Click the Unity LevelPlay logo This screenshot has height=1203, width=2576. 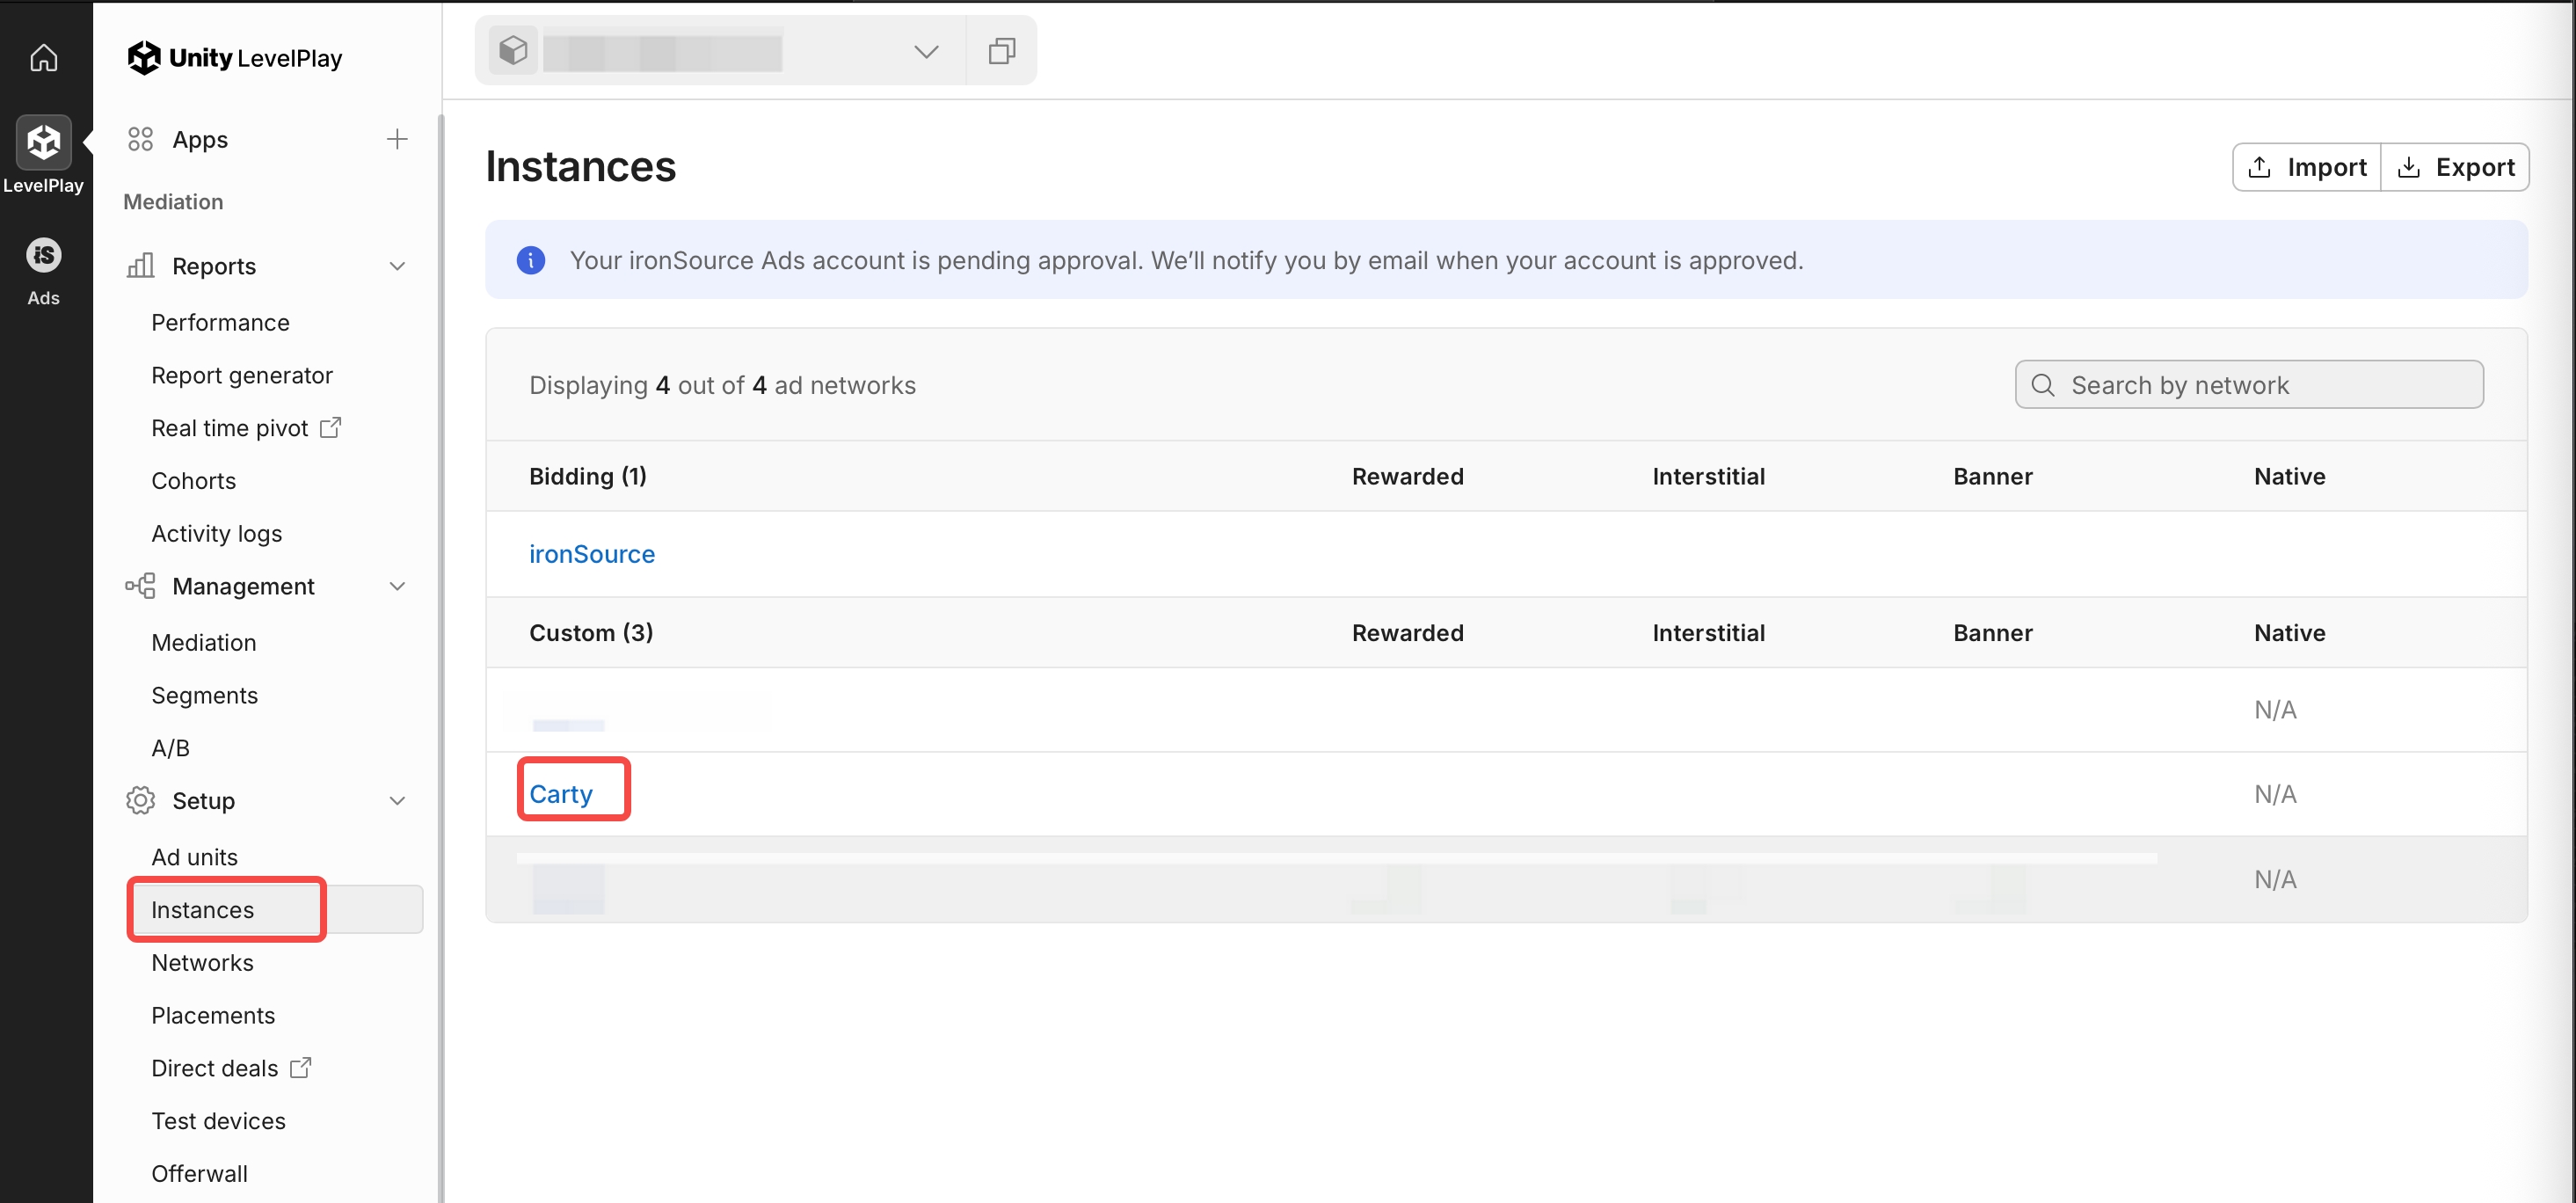[x=236, y=58]
